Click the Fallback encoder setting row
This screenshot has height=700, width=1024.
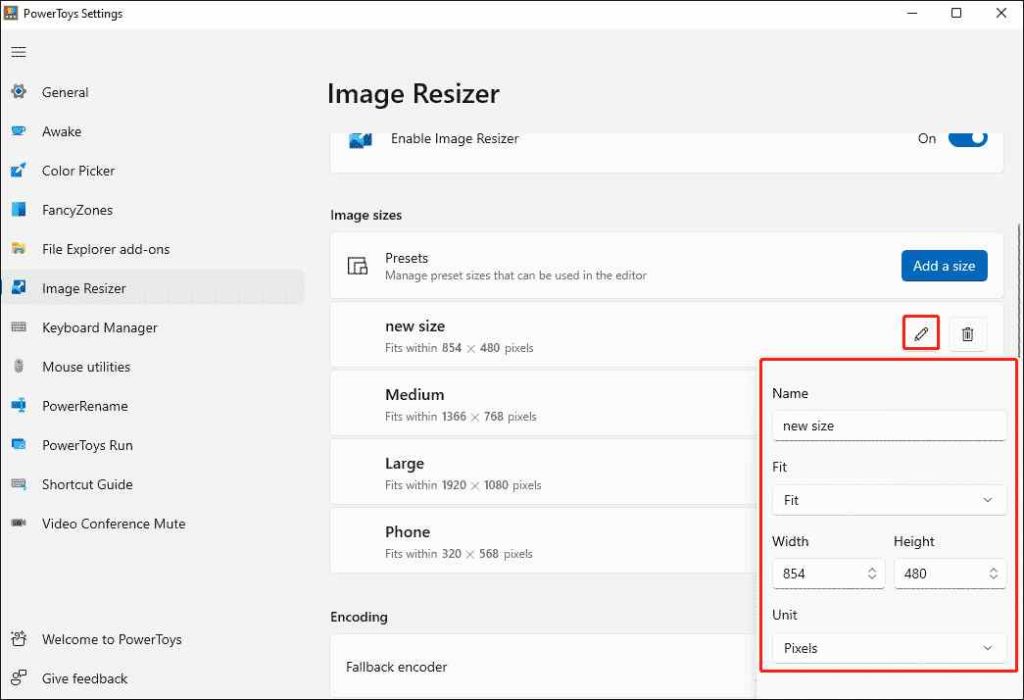544,667
